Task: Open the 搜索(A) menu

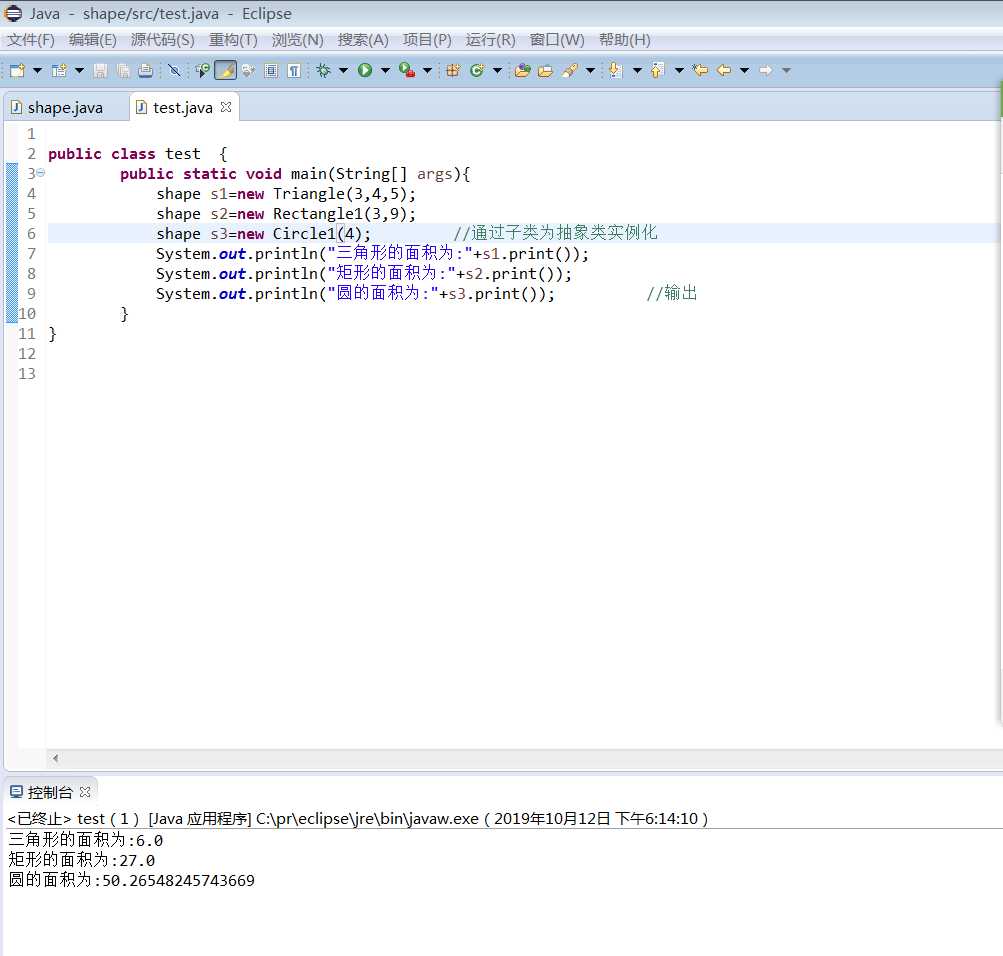Action: 363,40
